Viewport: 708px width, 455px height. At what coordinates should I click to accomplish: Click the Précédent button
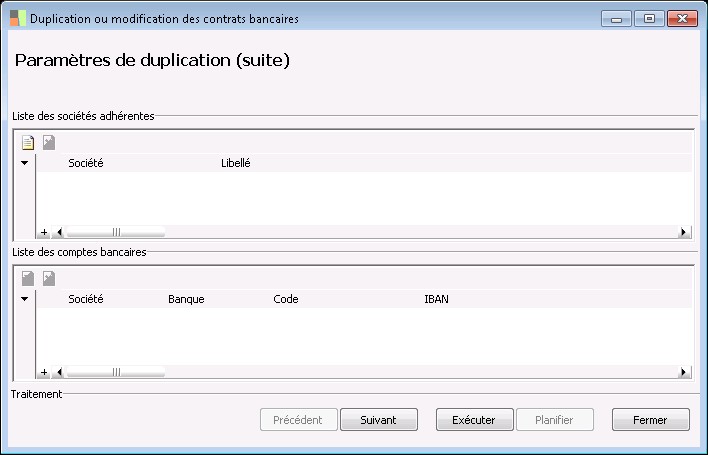[x=299, y=420]
